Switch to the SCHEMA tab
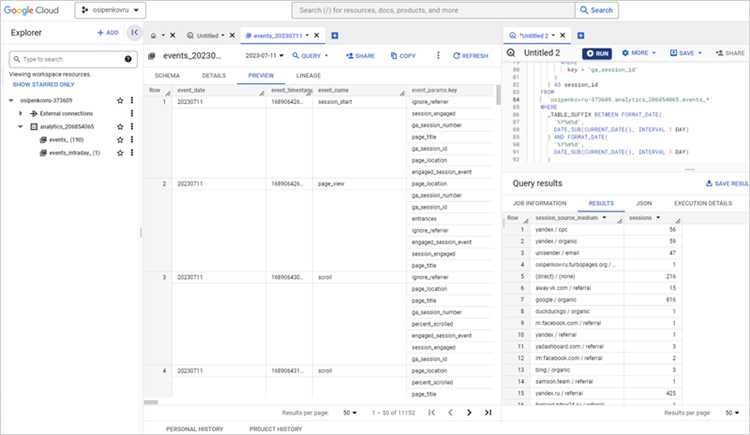The image size is (750, 435). [x=167, y=75]
